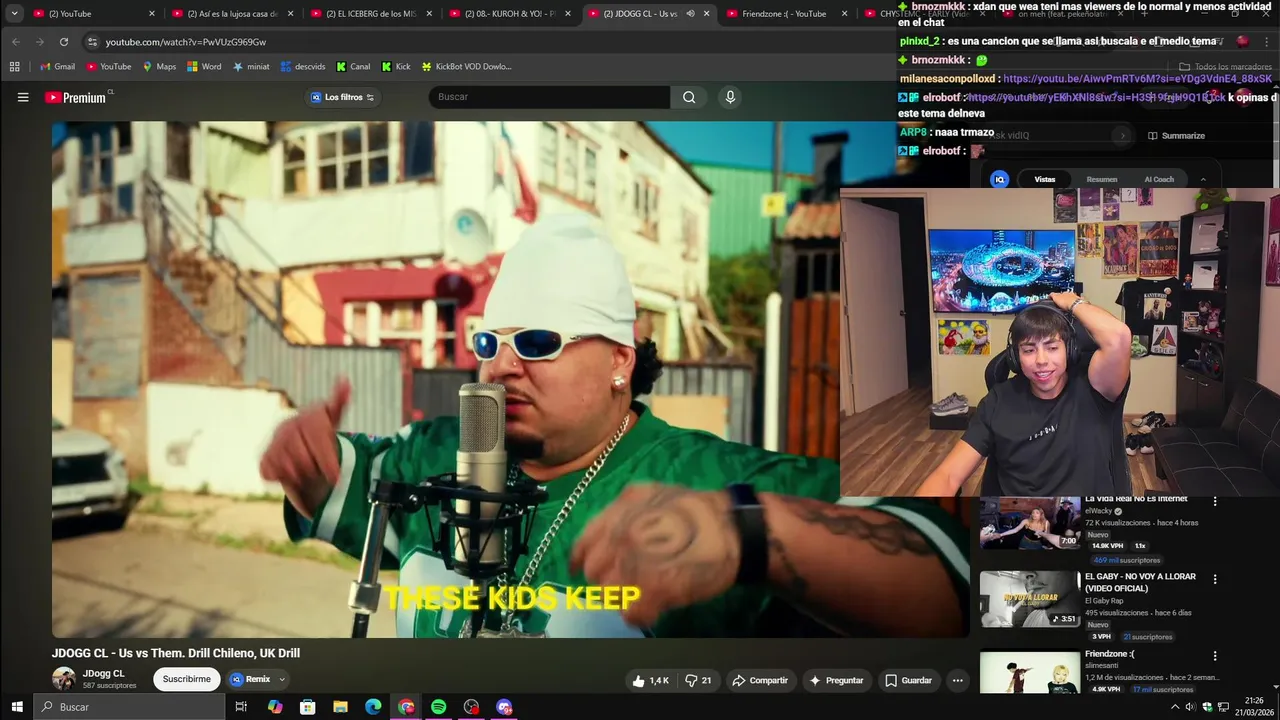
Task: Open the YouTube hamburger guide menu
Action: [23, 97]
